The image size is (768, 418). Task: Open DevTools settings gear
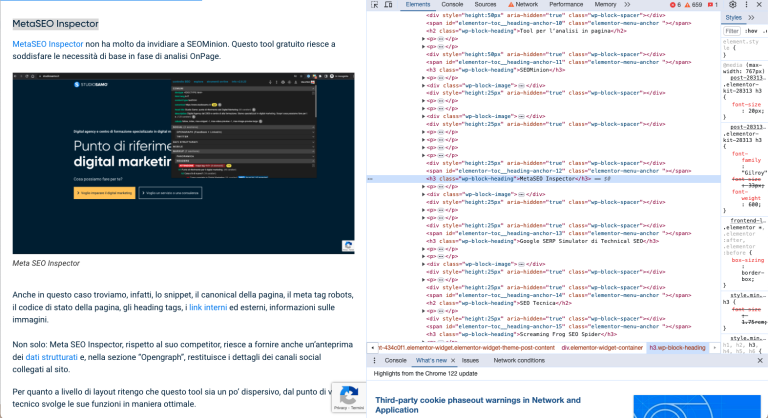pos(732,5)
